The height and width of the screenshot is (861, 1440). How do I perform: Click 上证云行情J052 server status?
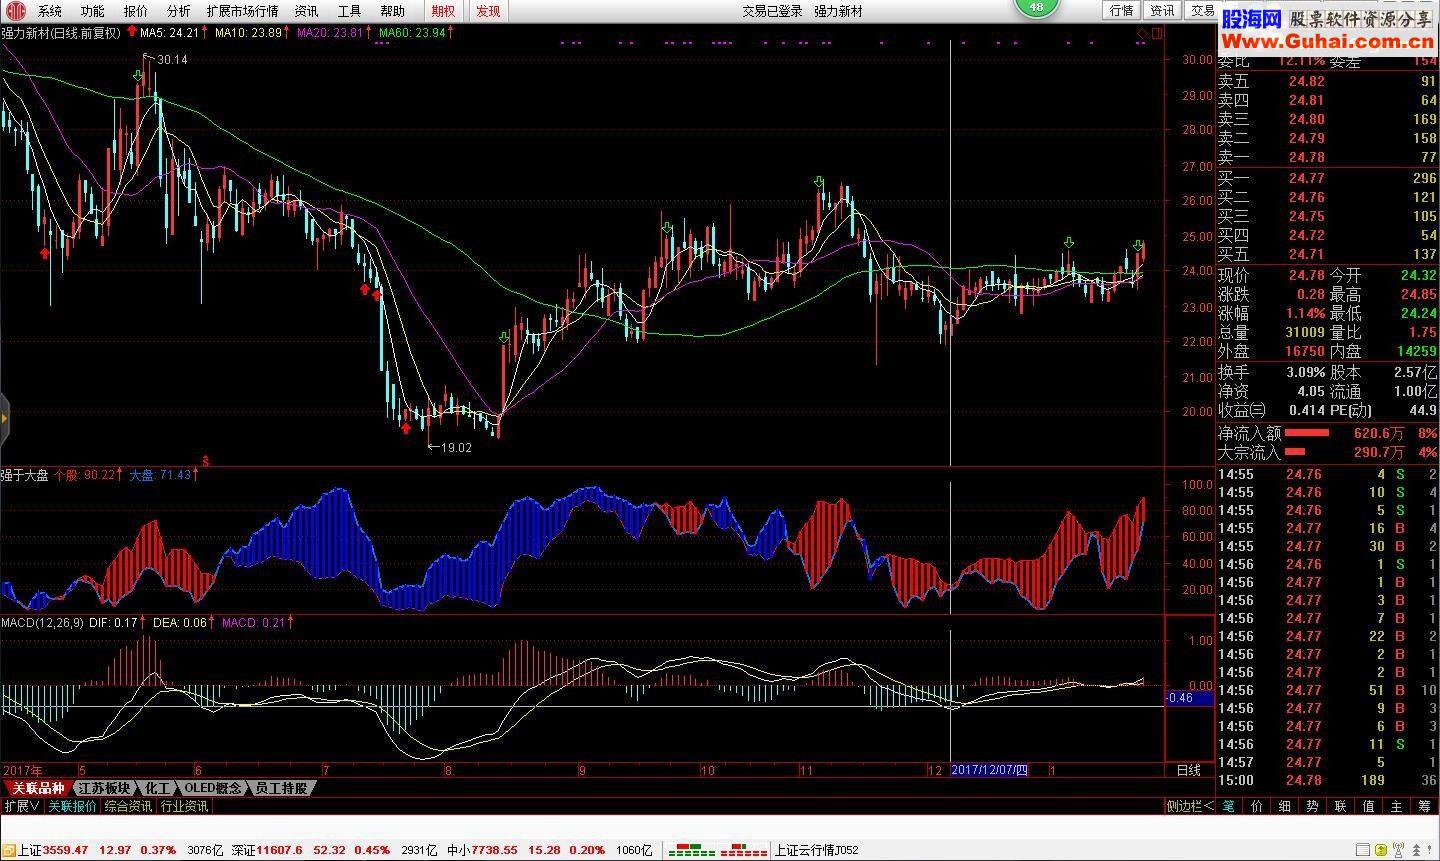coord(817,850)
